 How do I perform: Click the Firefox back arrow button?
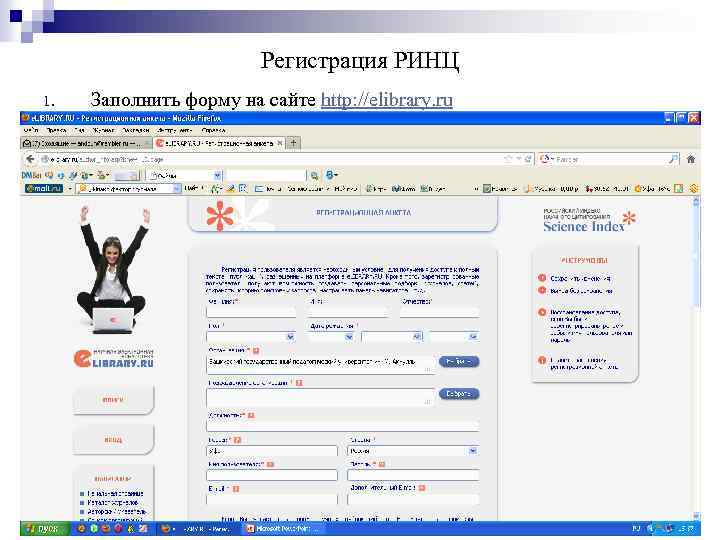pyautogui.click(x=30, y=159)
